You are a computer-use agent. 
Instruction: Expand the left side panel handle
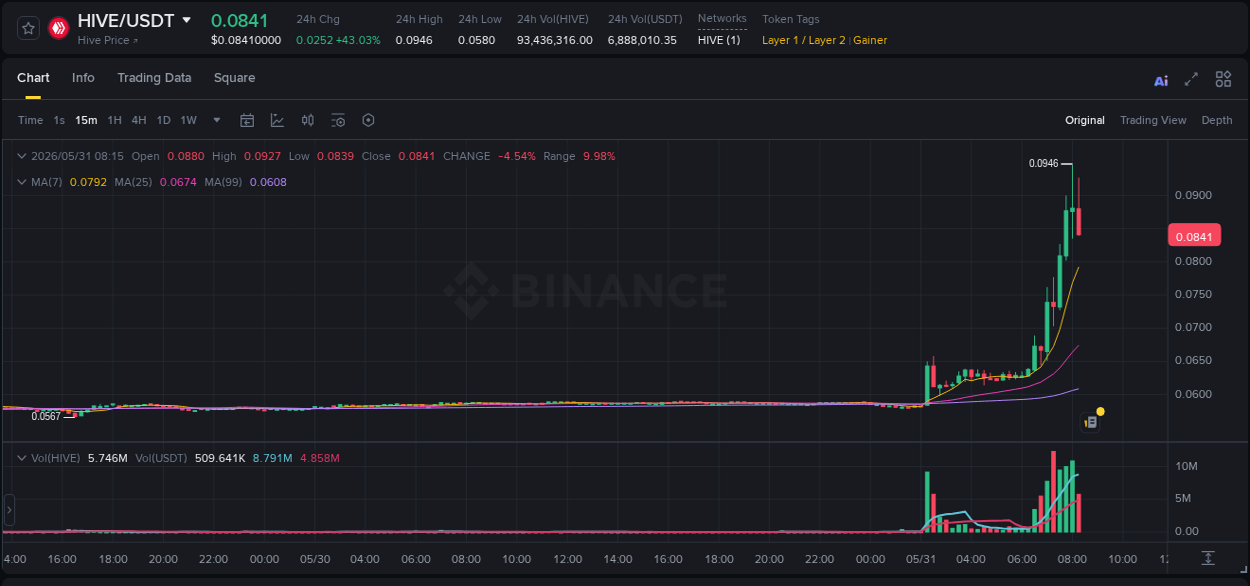coord(9,510)
